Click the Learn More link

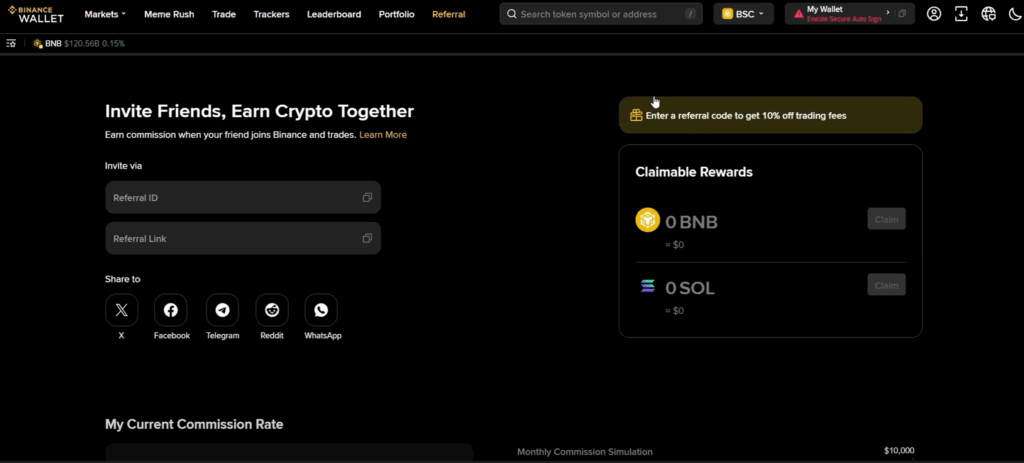click(x=383, y=135)
